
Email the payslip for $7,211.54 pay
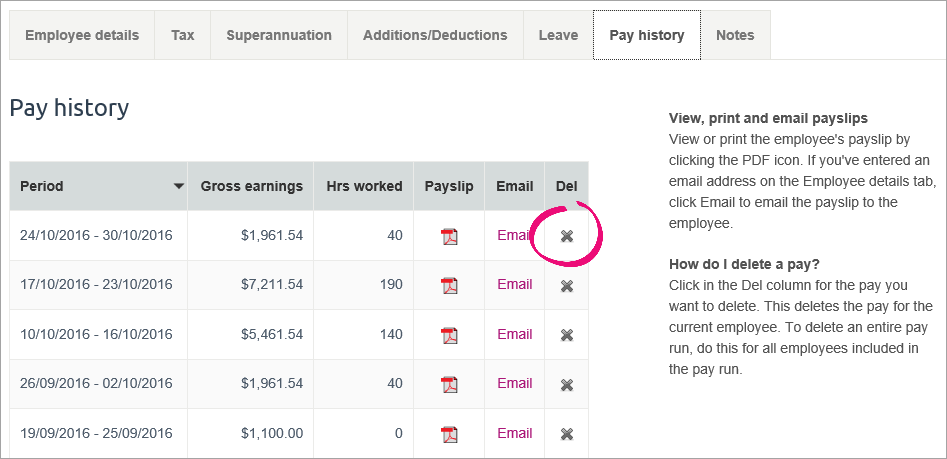[x=514, y=284]
